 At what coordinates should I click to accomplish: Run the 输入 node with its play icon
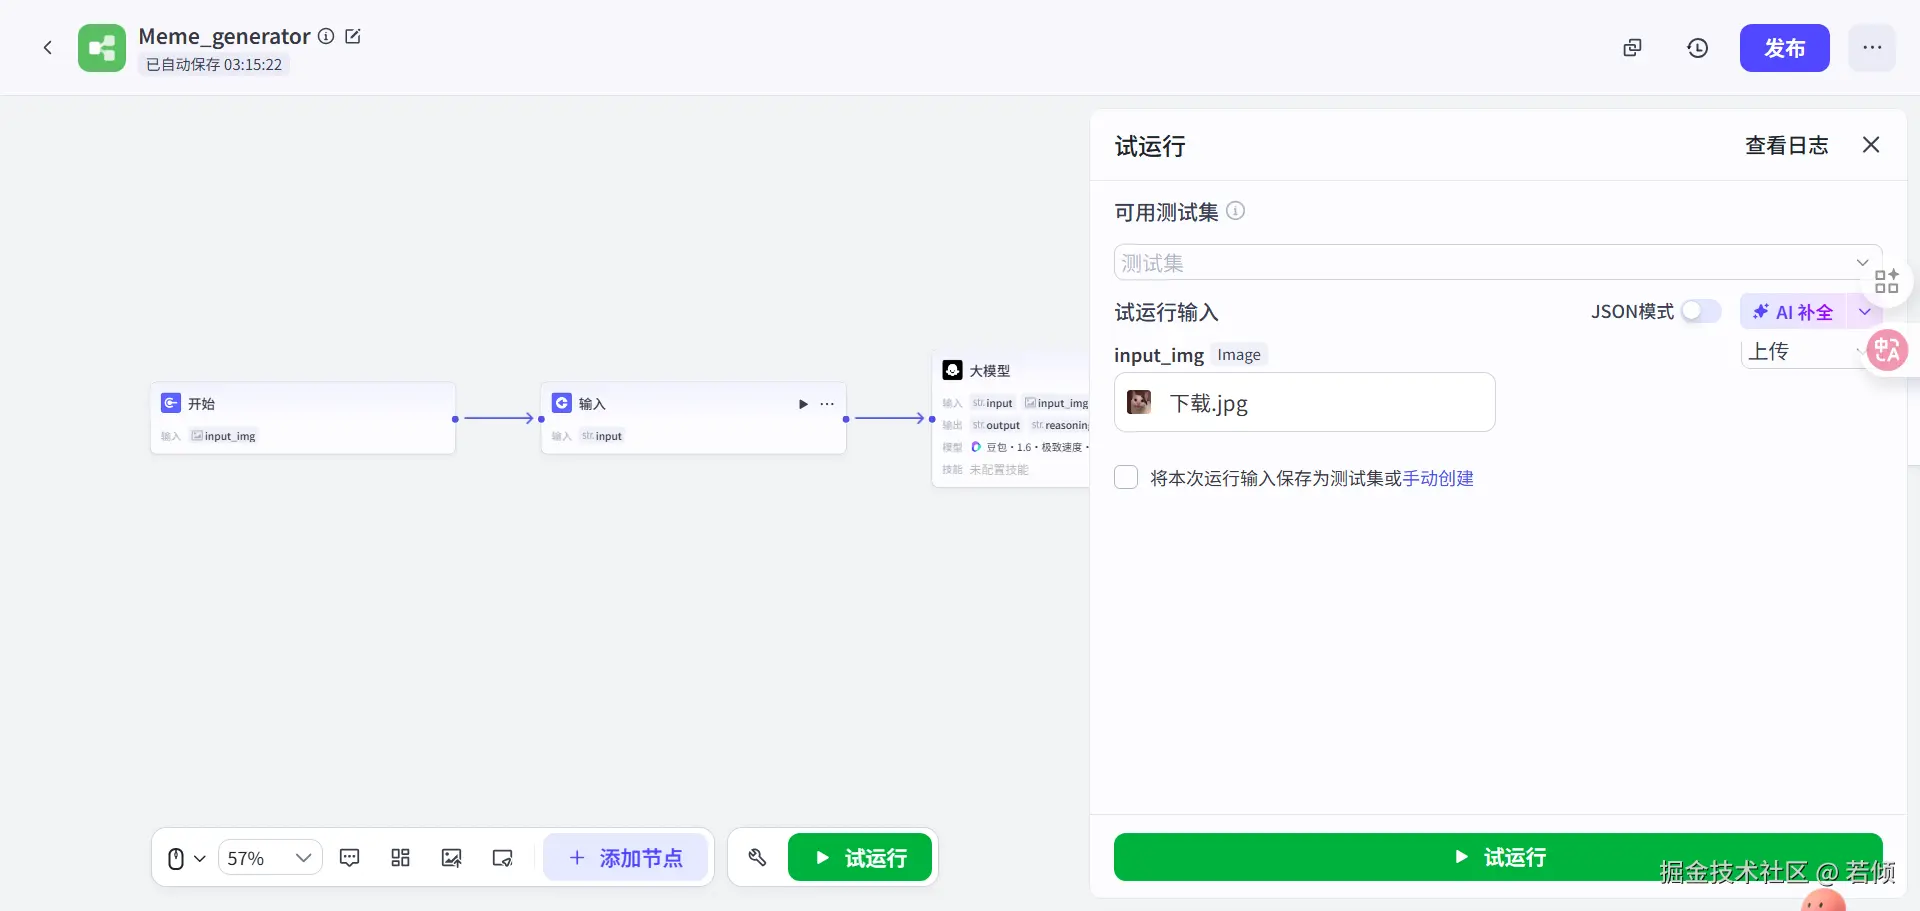click(x=803, y=404)
